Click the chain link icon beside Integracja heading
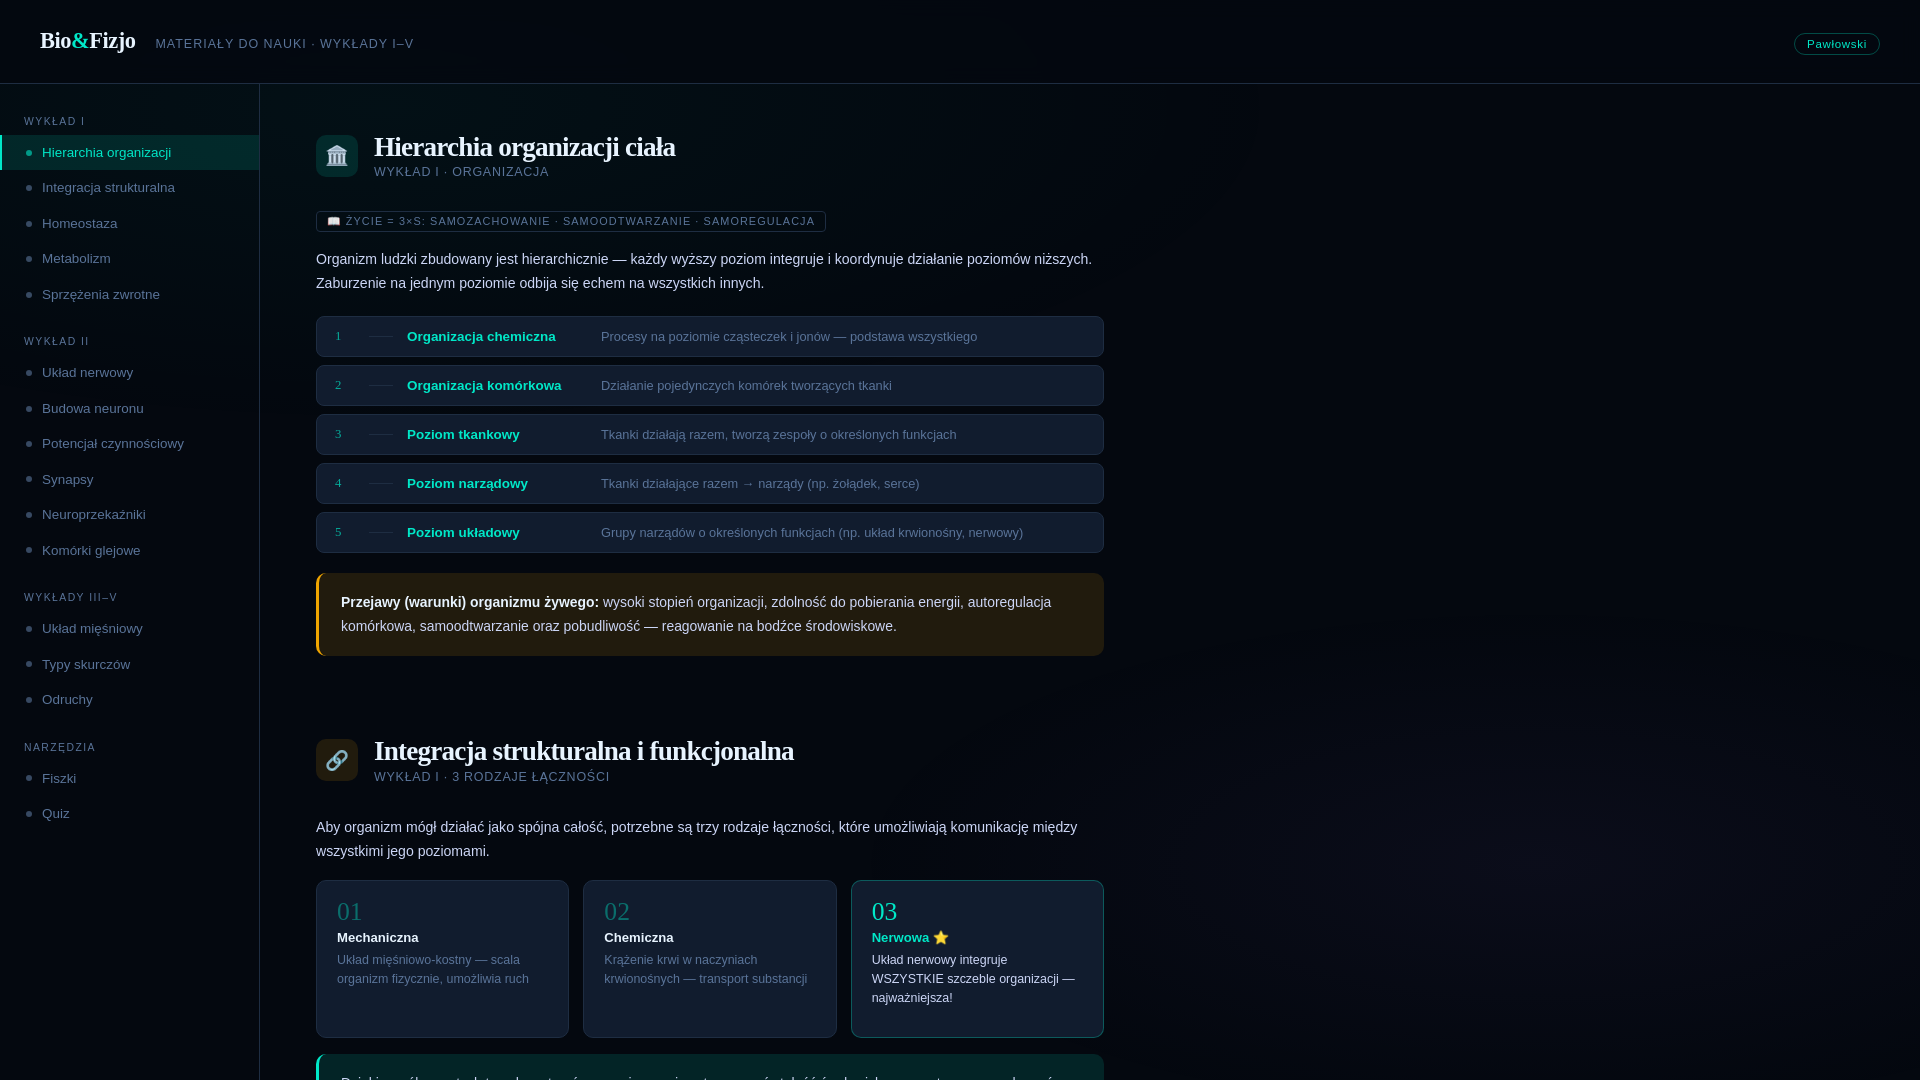Viewport: 1920px width, 1080px height. point(337,760)
